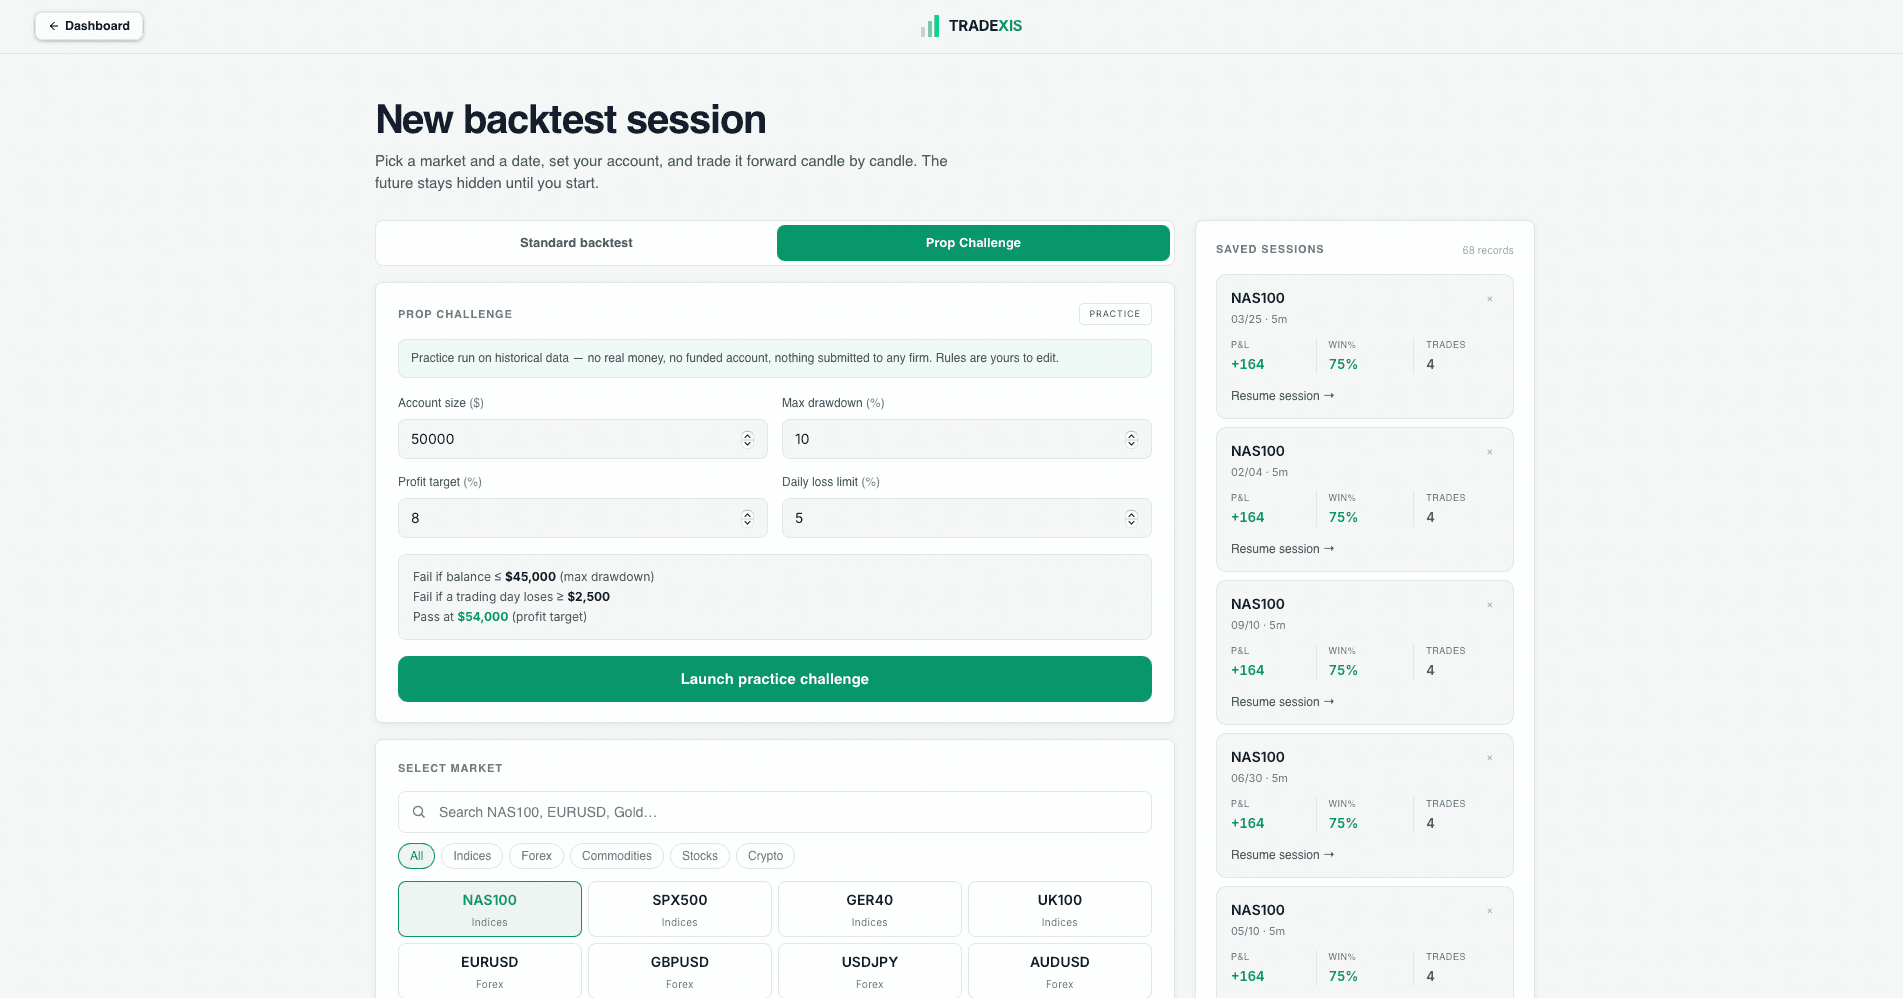The height and width of the screenshot is (998, 1903).
Task: Focus the Account size input field
Action: pyautogui.click(x=583, y=439)
